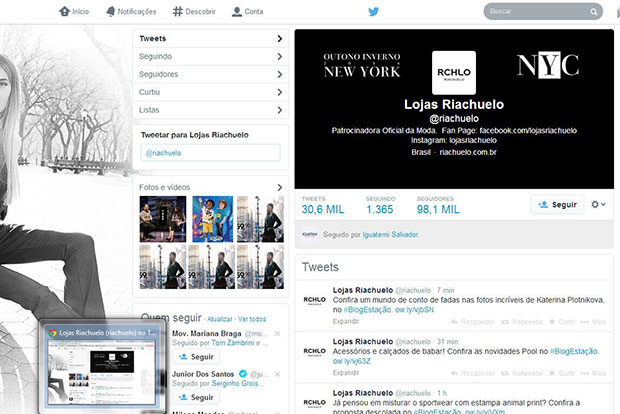Image resolution: width=620 pixels, height=414 pixels.
Task: Click RCHLO avatar of 1 h tweet
Action: 314,403
